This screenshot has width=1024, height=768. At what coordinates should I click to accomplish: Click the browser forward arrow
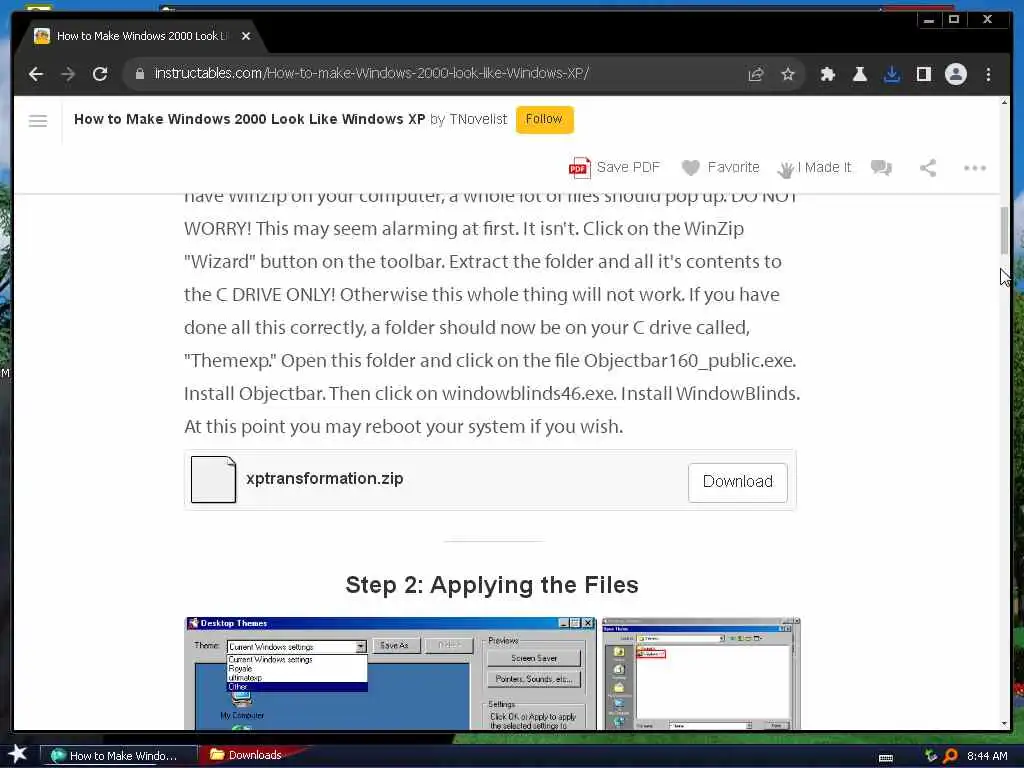click(x=68, y=74)
